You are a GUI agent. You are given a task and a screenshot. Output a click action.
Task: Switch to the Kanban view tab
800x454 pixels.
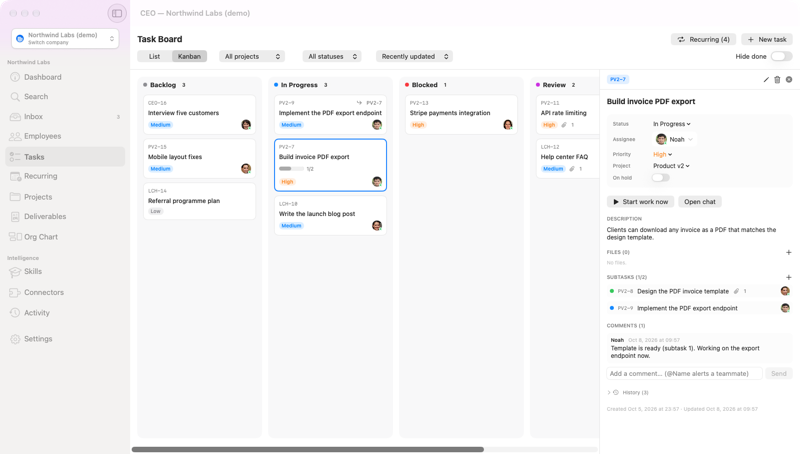(189, 57)
